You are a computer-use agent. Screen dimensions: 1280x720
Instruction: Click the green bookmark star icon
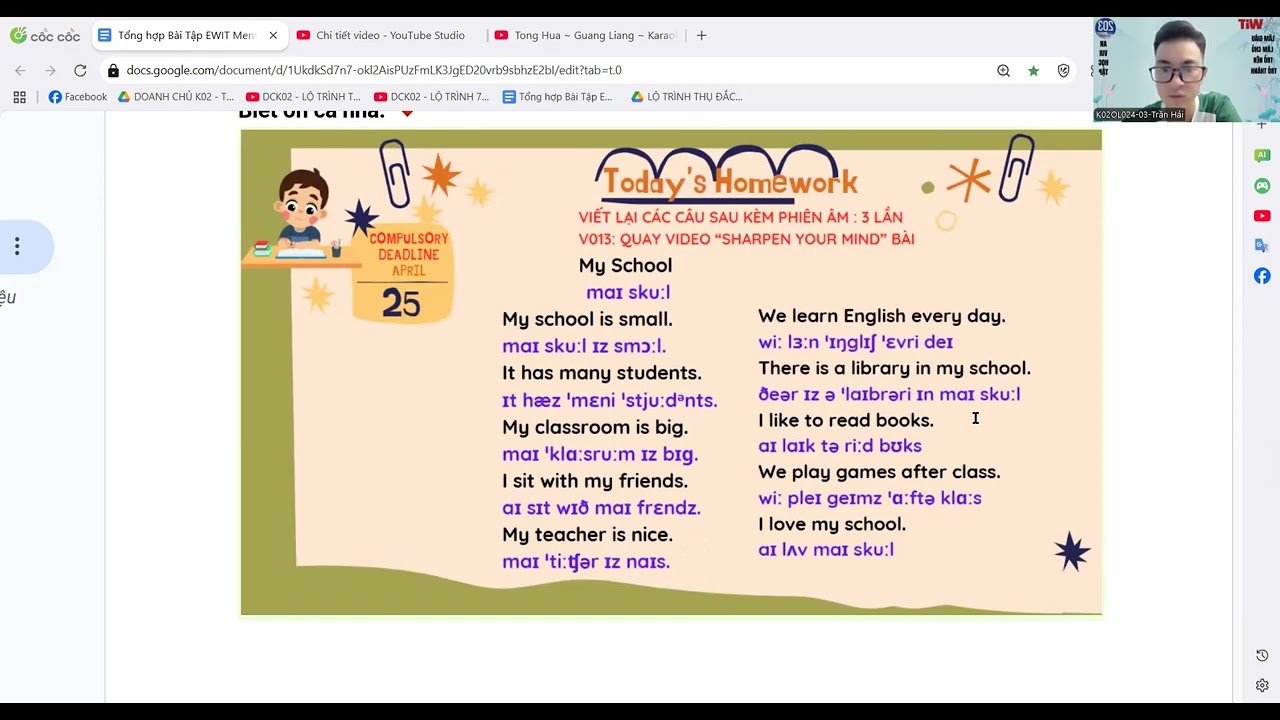click(1033, 70)
